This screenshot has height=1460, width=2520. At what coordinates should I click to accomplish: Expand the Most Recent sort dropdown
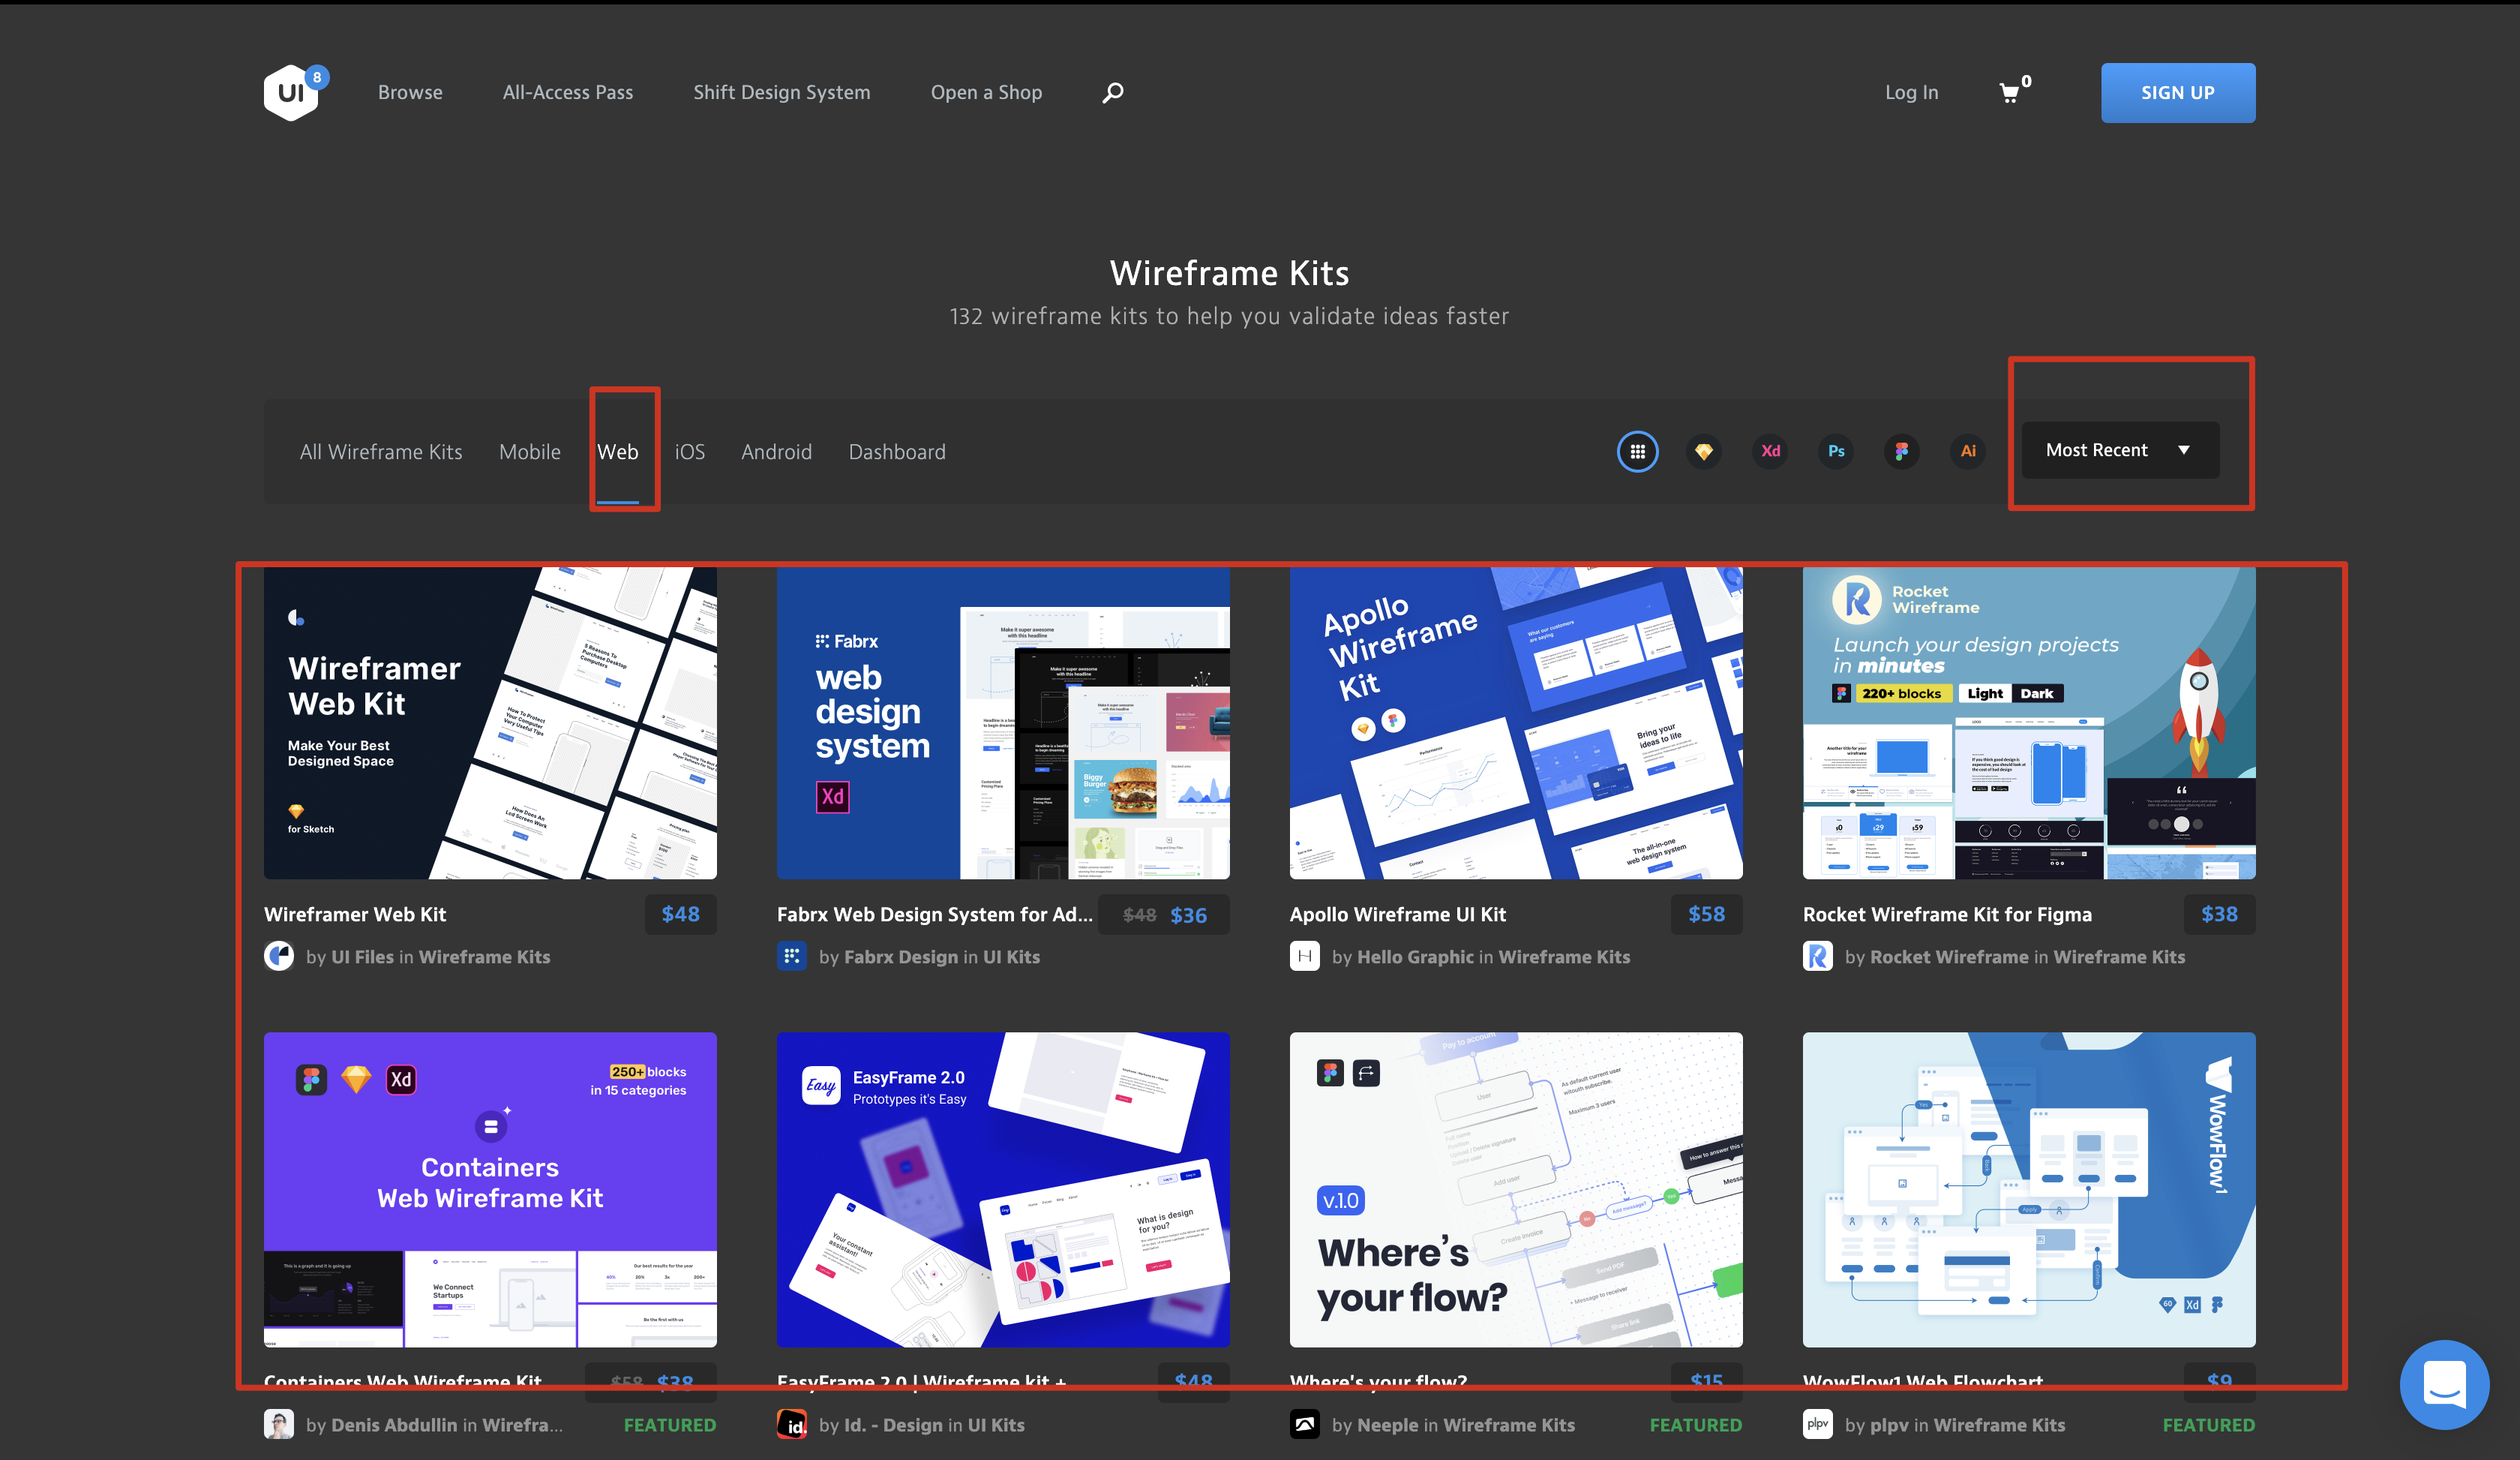pyautogui.click(x=2119, y=450)
